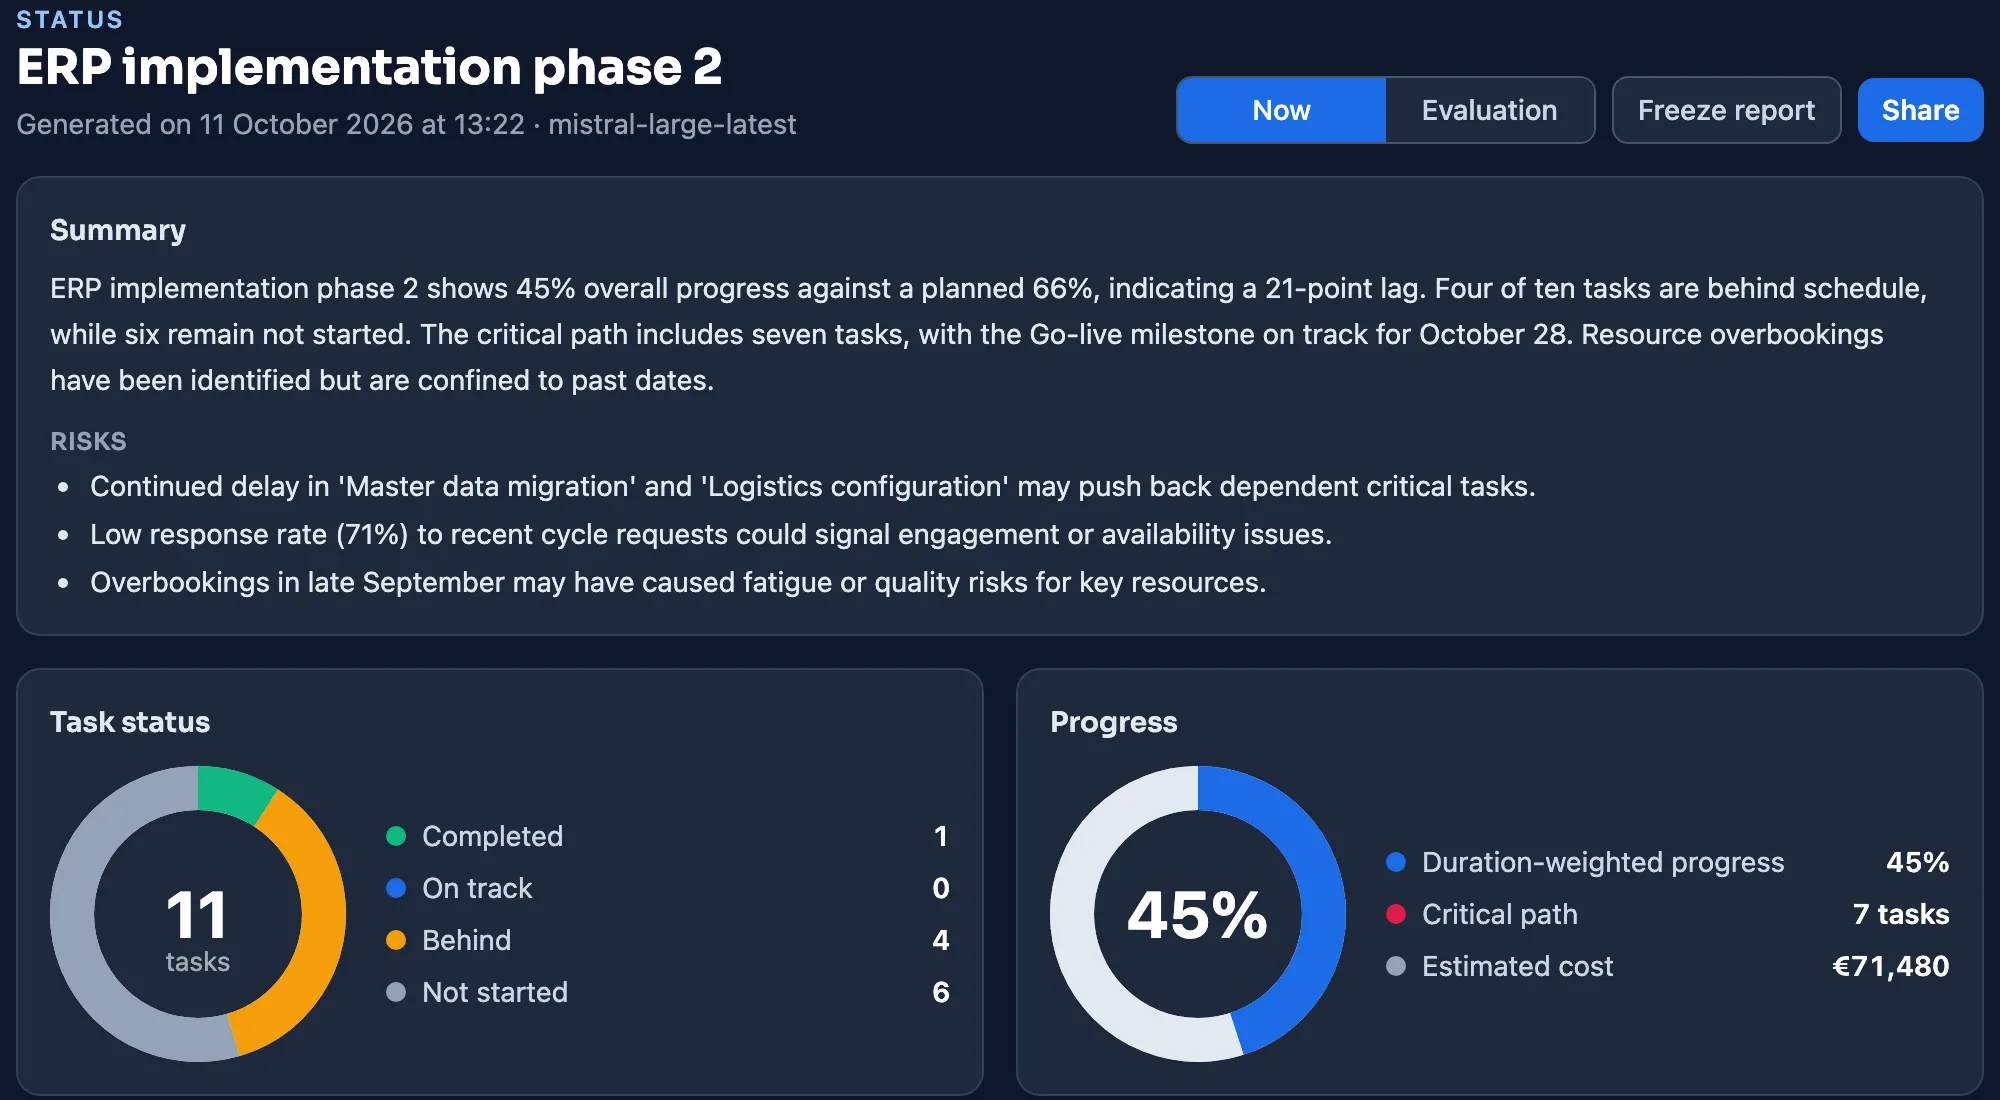
Task: Click the Duration-weighted progress label
Action: 1603,862
